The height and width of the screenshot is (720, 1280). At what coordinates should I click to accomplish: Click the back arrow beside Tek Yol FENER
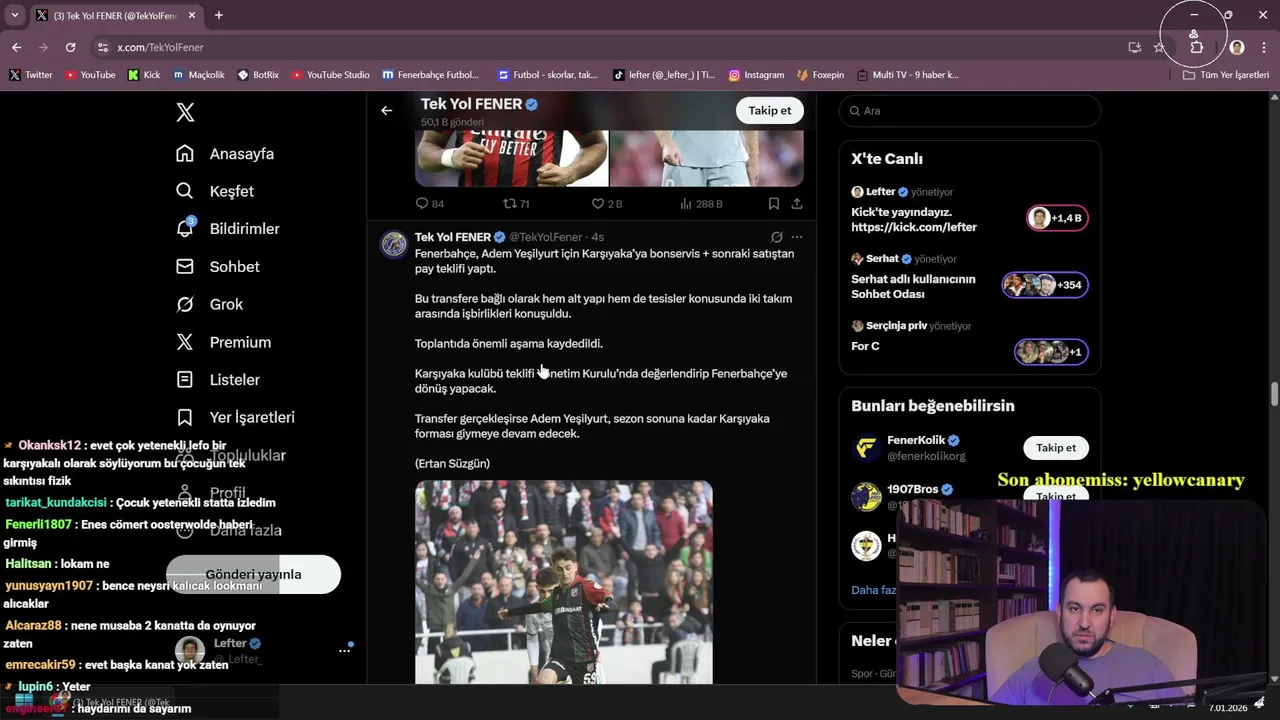pyautogui.click(x=387, y=111)
